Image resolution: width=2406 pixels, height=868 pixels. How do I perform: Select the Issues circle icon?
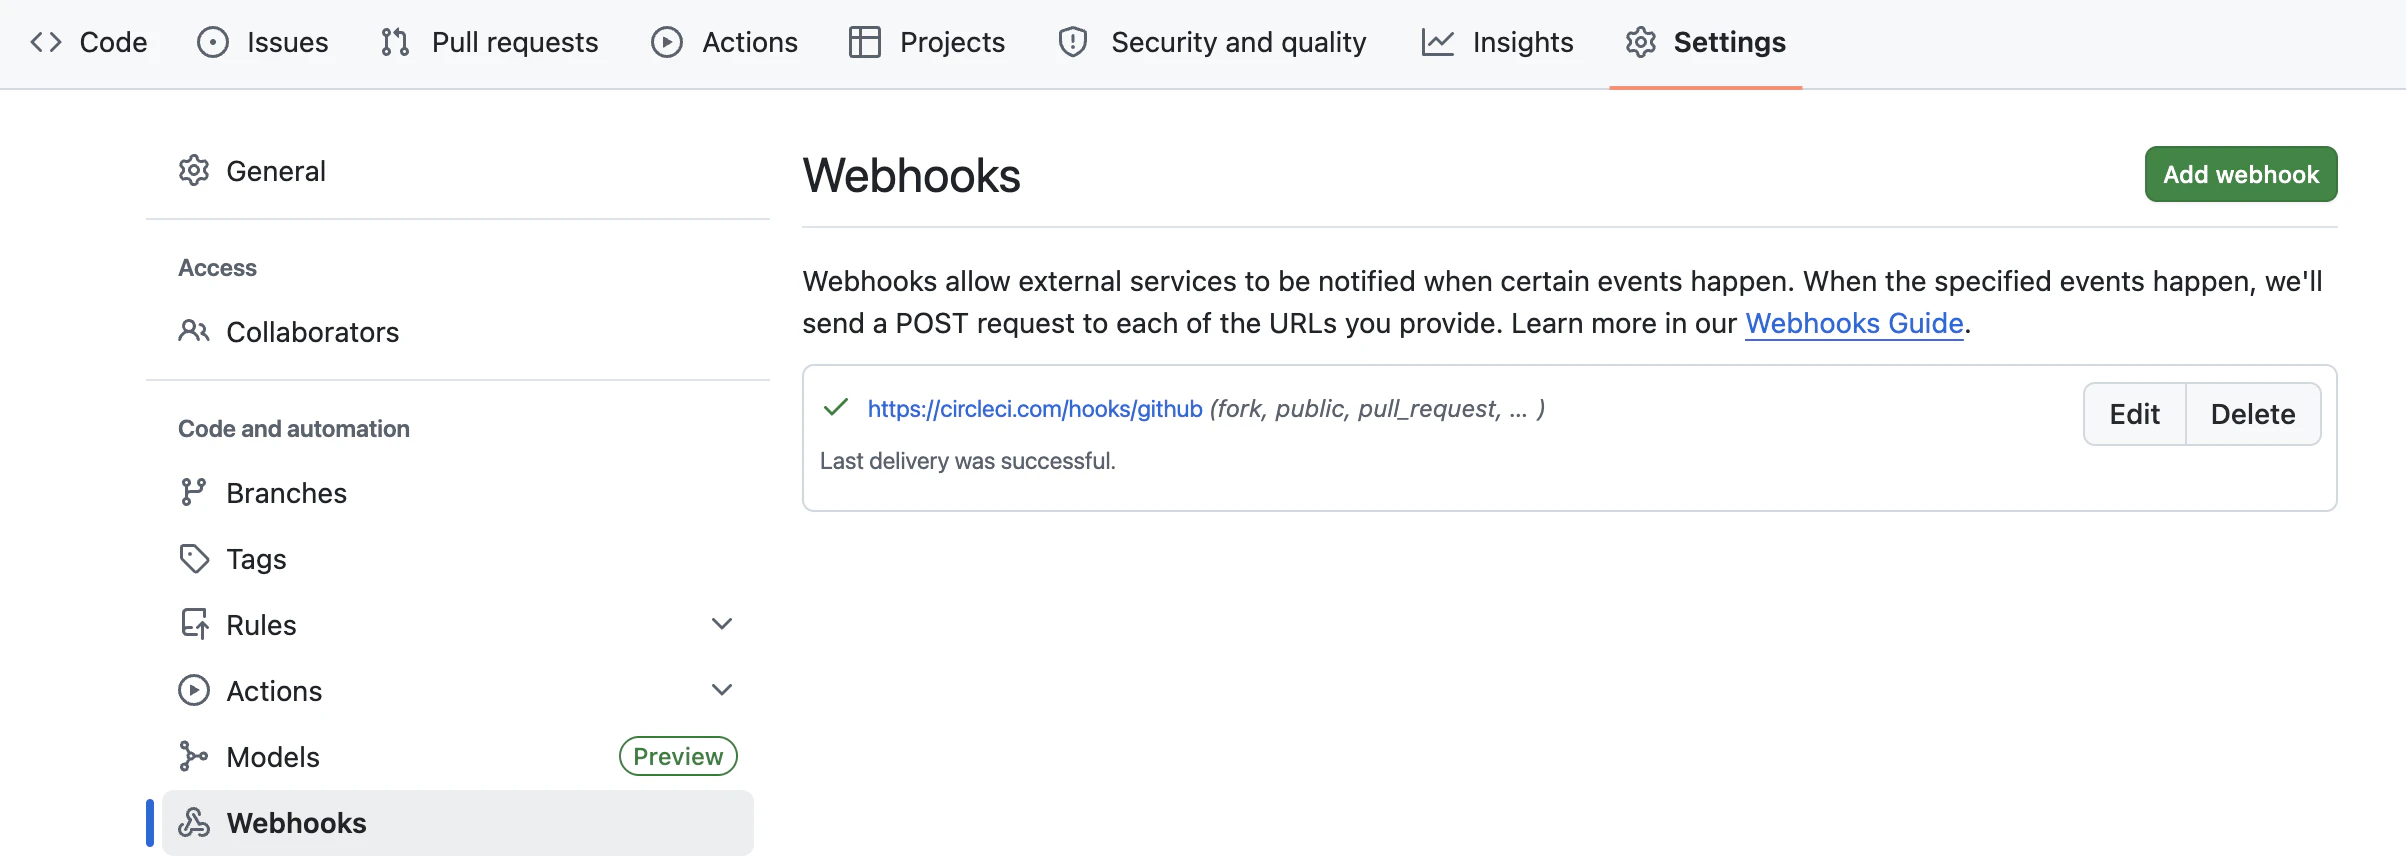point(213,42)
